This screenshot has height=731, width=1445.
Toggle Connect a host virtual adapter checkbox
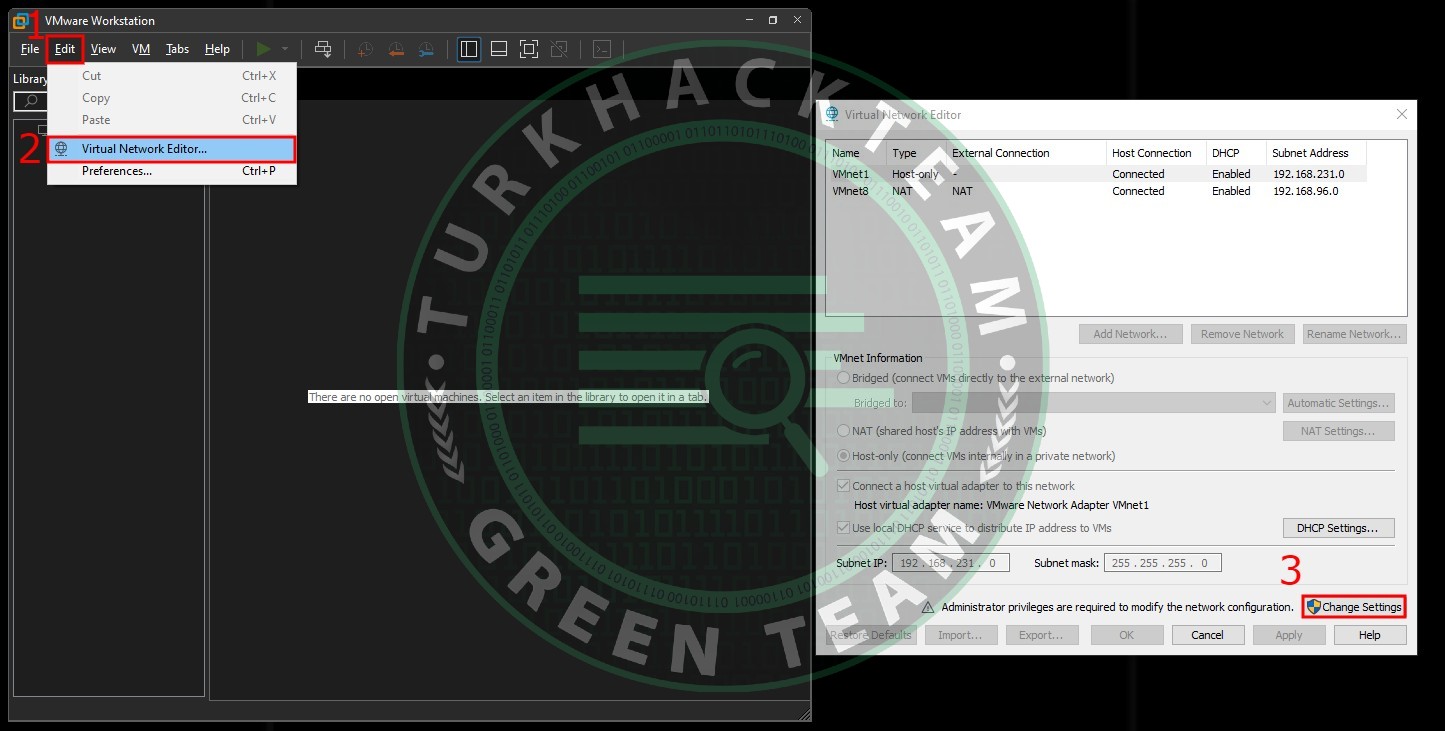point(843,486)
